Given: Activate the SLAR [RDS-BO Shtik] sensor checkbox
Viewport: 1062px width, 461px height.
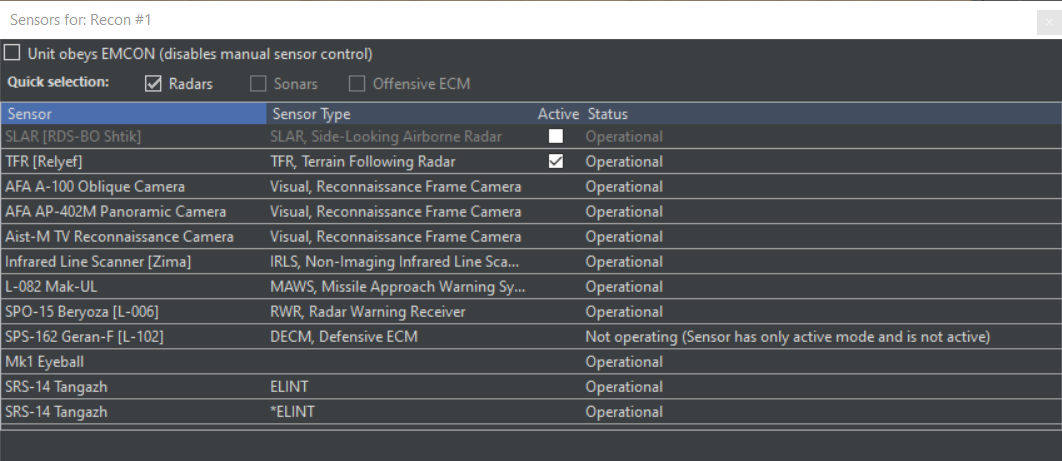Looking at the screenshot, I should [x=556, y=137].
